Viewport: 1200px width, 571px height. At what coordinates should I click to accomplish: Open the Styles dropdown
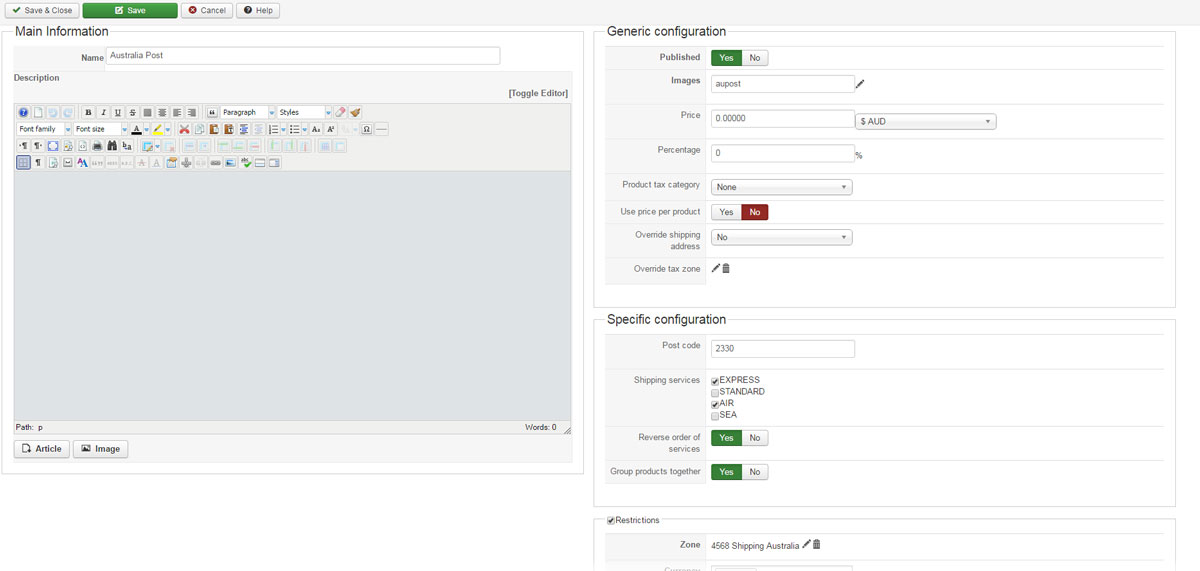click(x=304, y=112)
